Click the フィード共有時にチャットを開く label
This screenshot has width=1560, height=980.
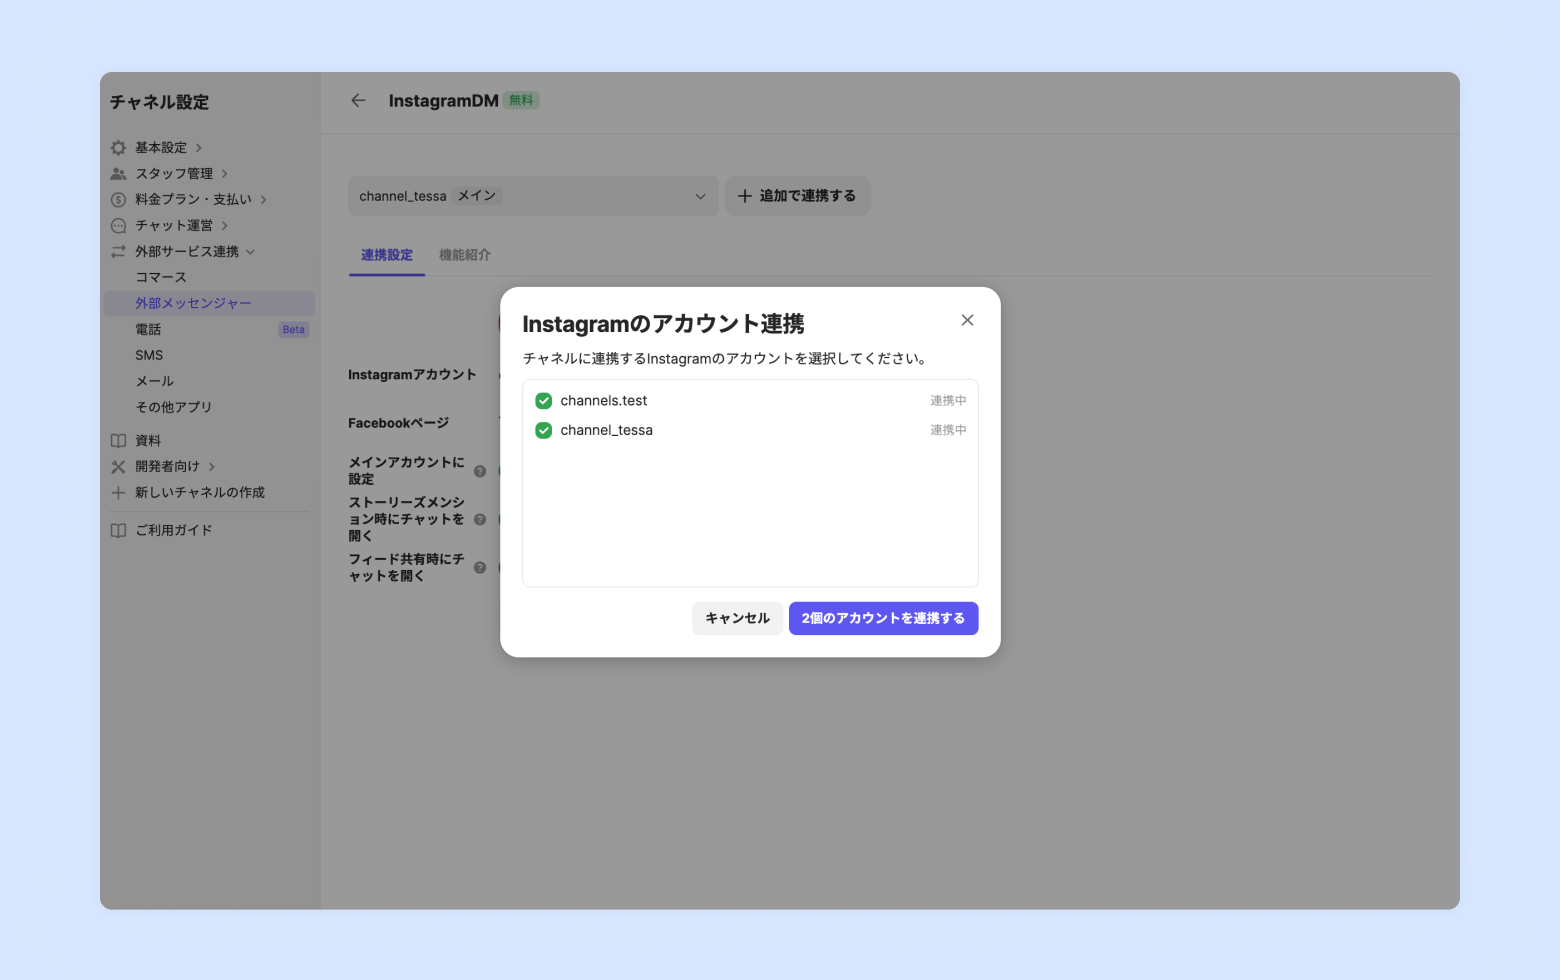(x=406, y=568)
